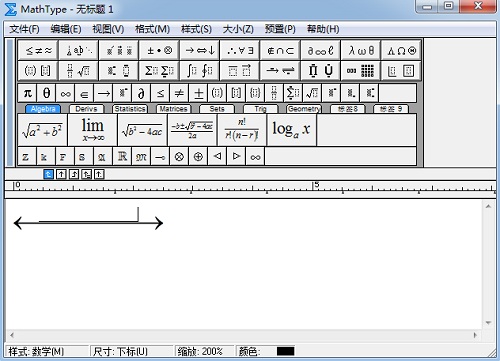The width and height of the screenshot is (500, 361).
Task: Open the set theory symbols palette (∈∩⊂)
Action: tap(280, 50)
